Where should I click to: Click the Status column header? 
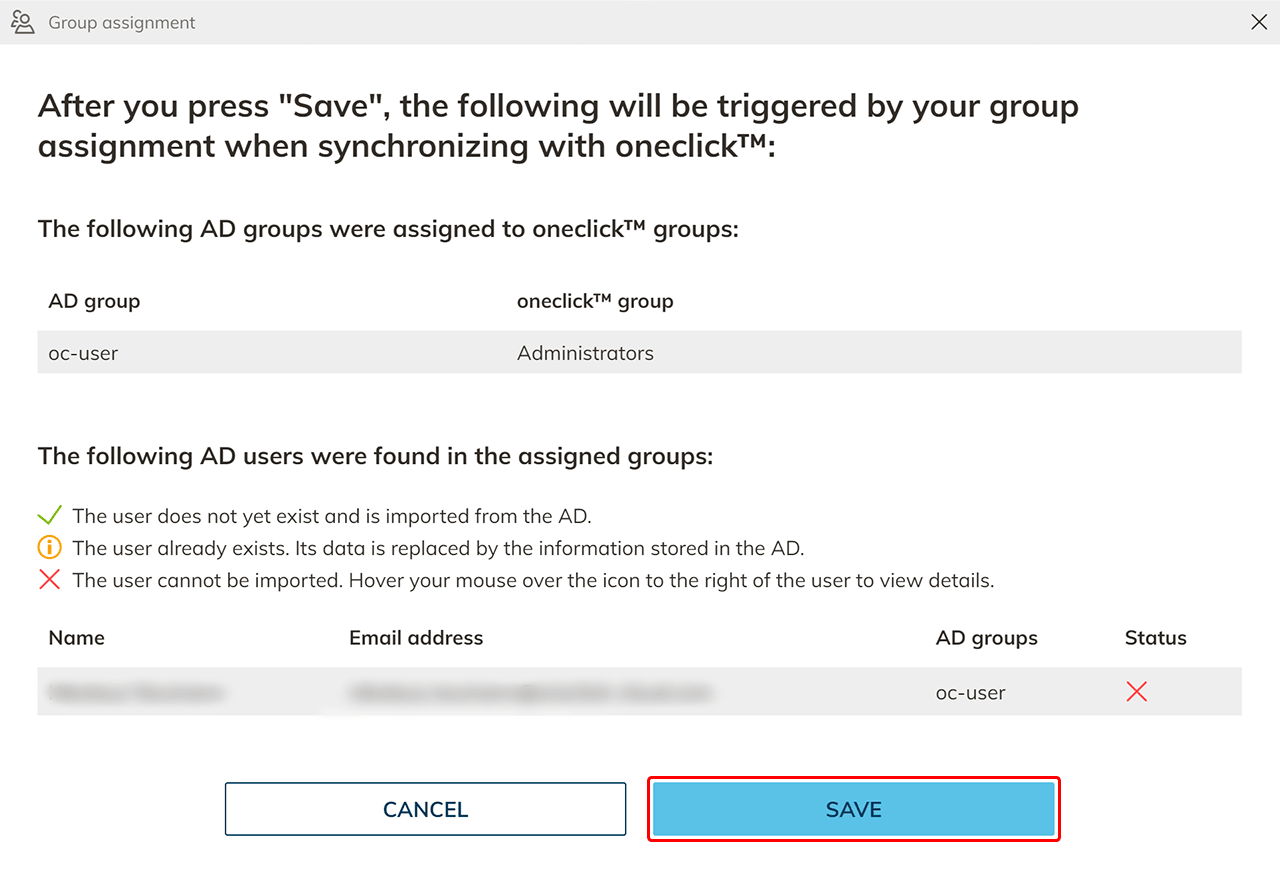pos(1155,638)
